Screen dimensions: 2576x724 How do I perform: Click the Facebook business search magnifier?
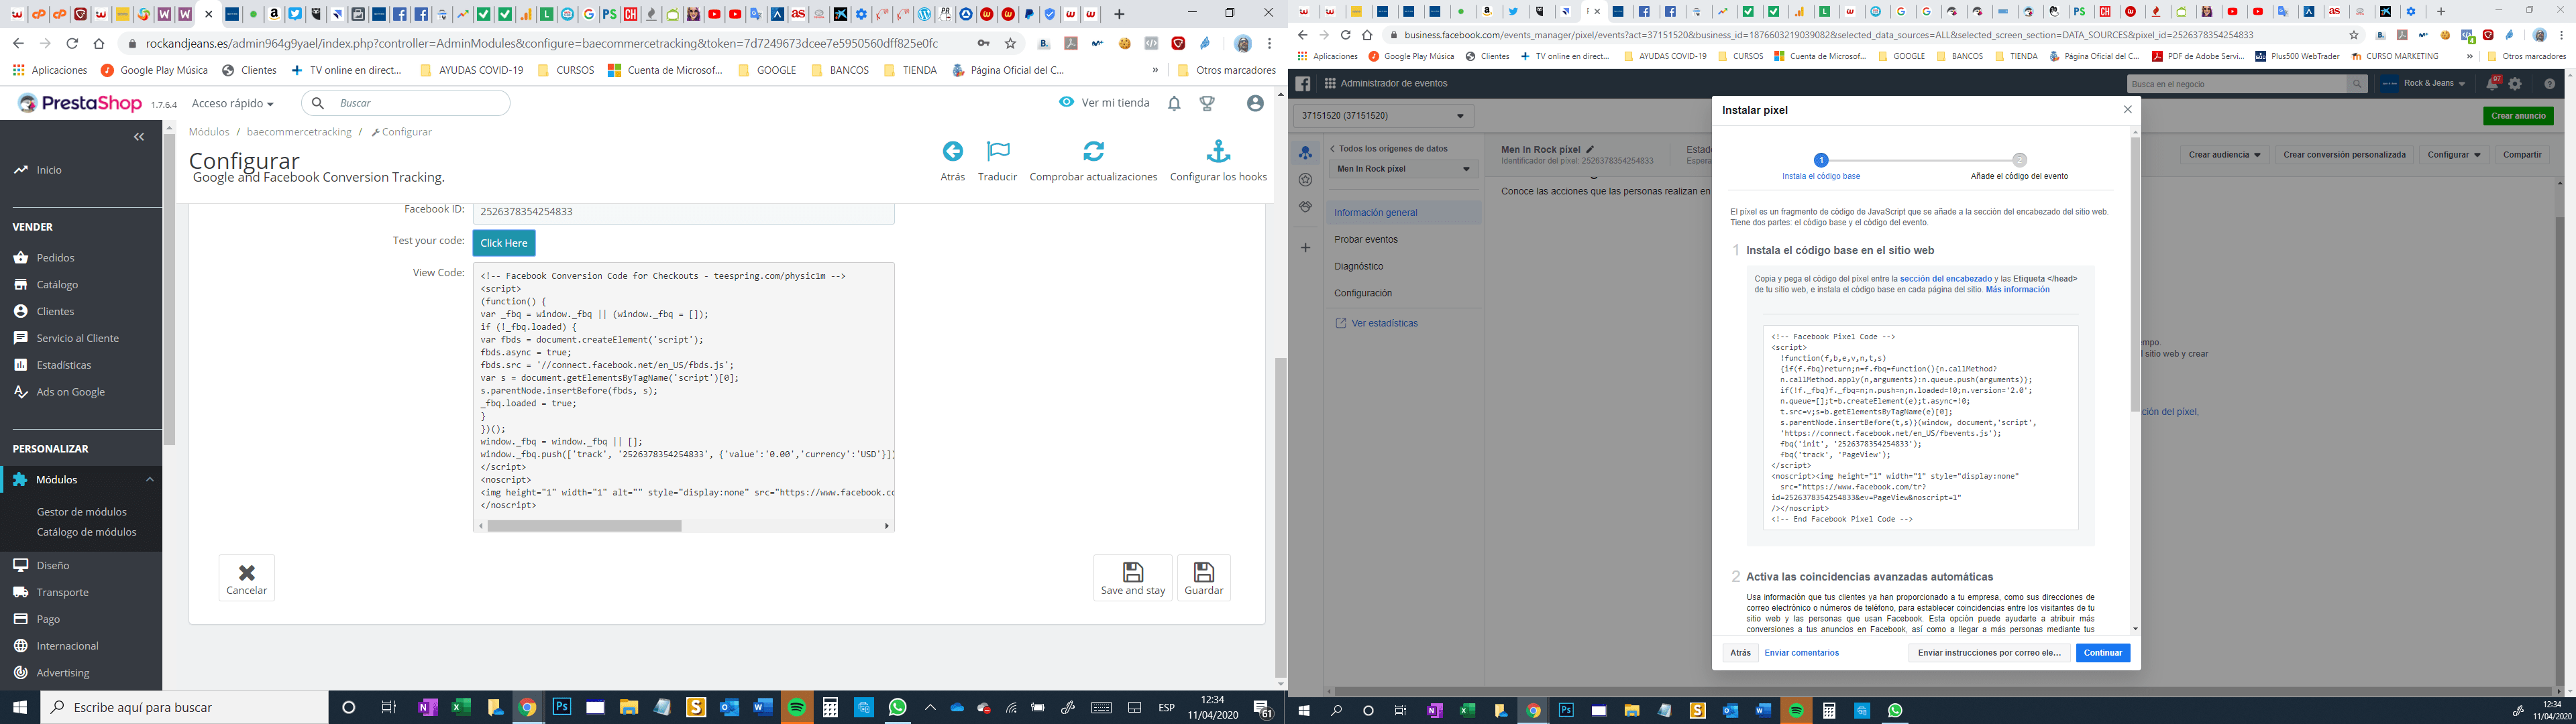pos(2357,84)
